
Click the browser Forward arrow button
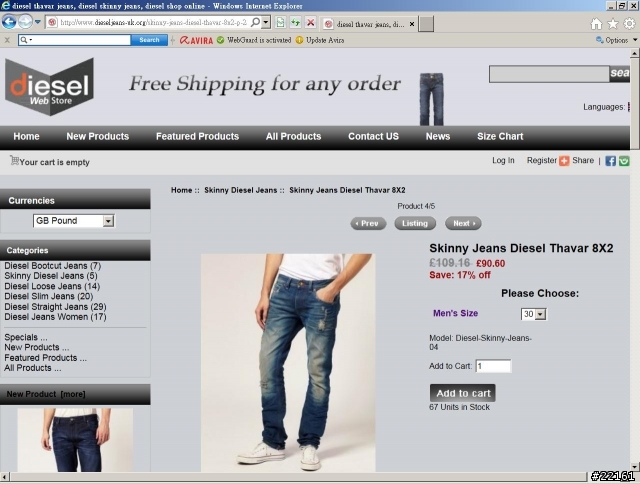click(x=25, y=22)
